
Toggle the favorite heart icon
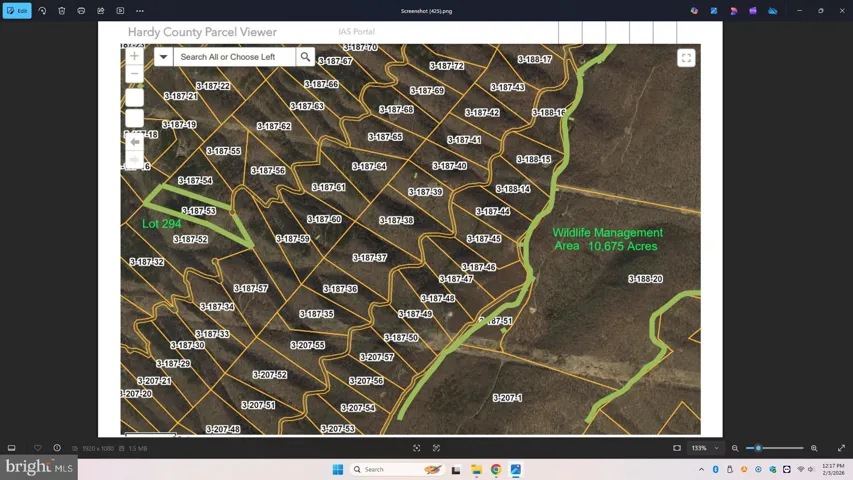pos(38,448)
